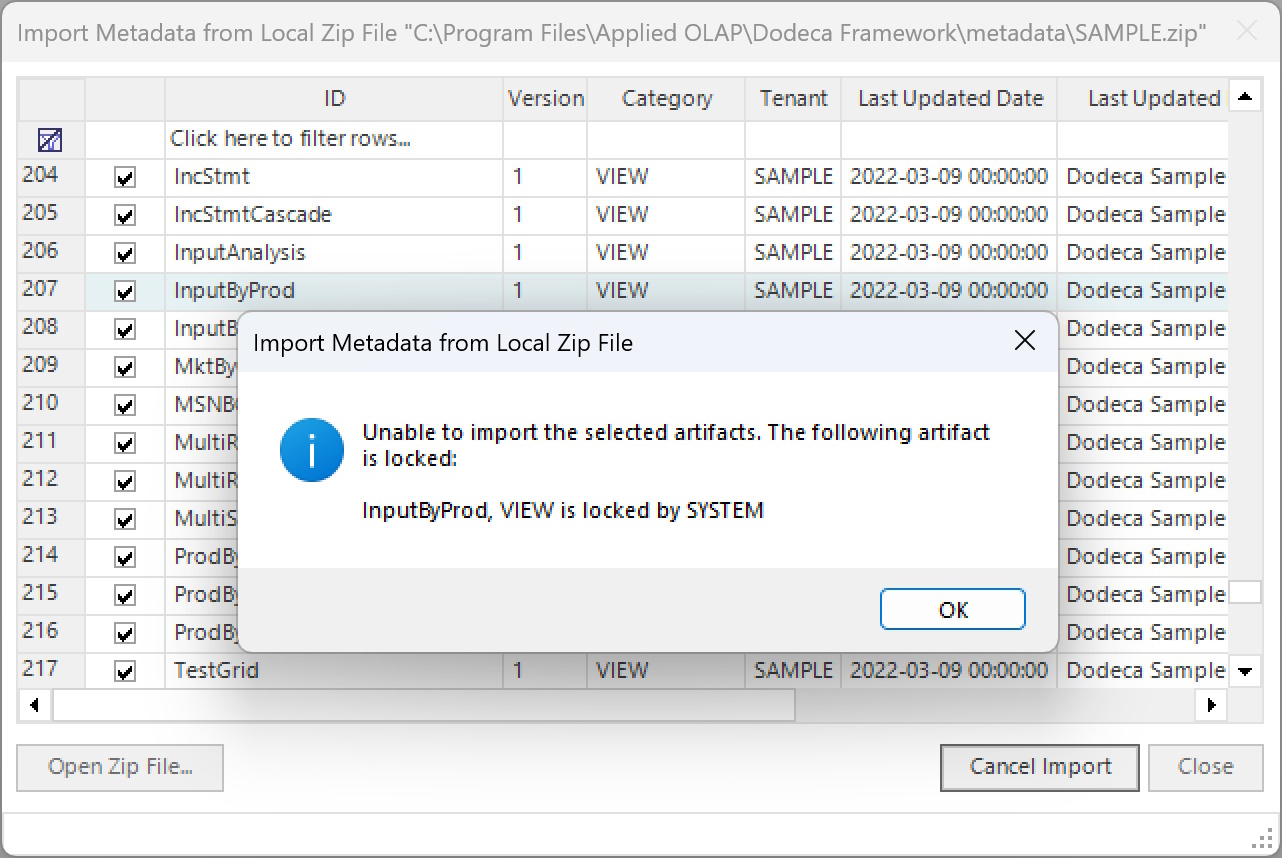
Task: Click the vertical scrollbar down arrow
Action: point(1245,672)
